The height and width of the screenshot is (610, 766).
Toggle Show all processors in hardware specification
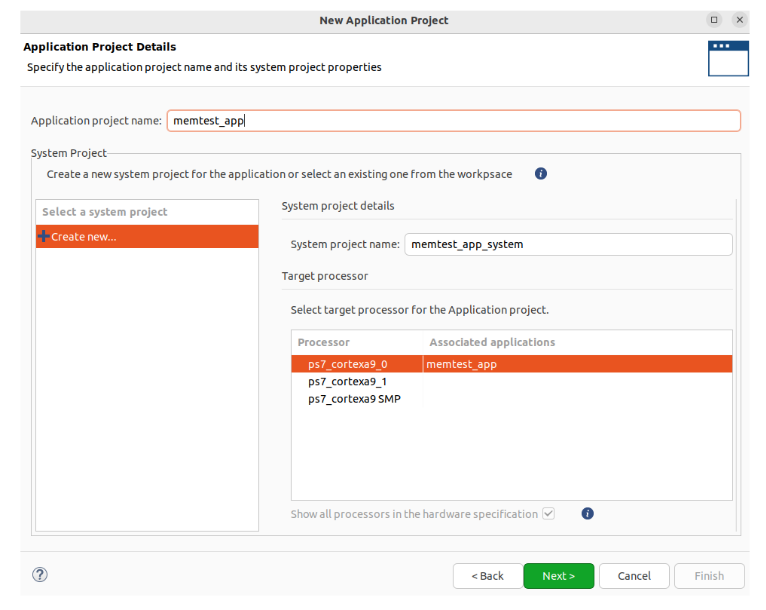(x=549, y=514)
